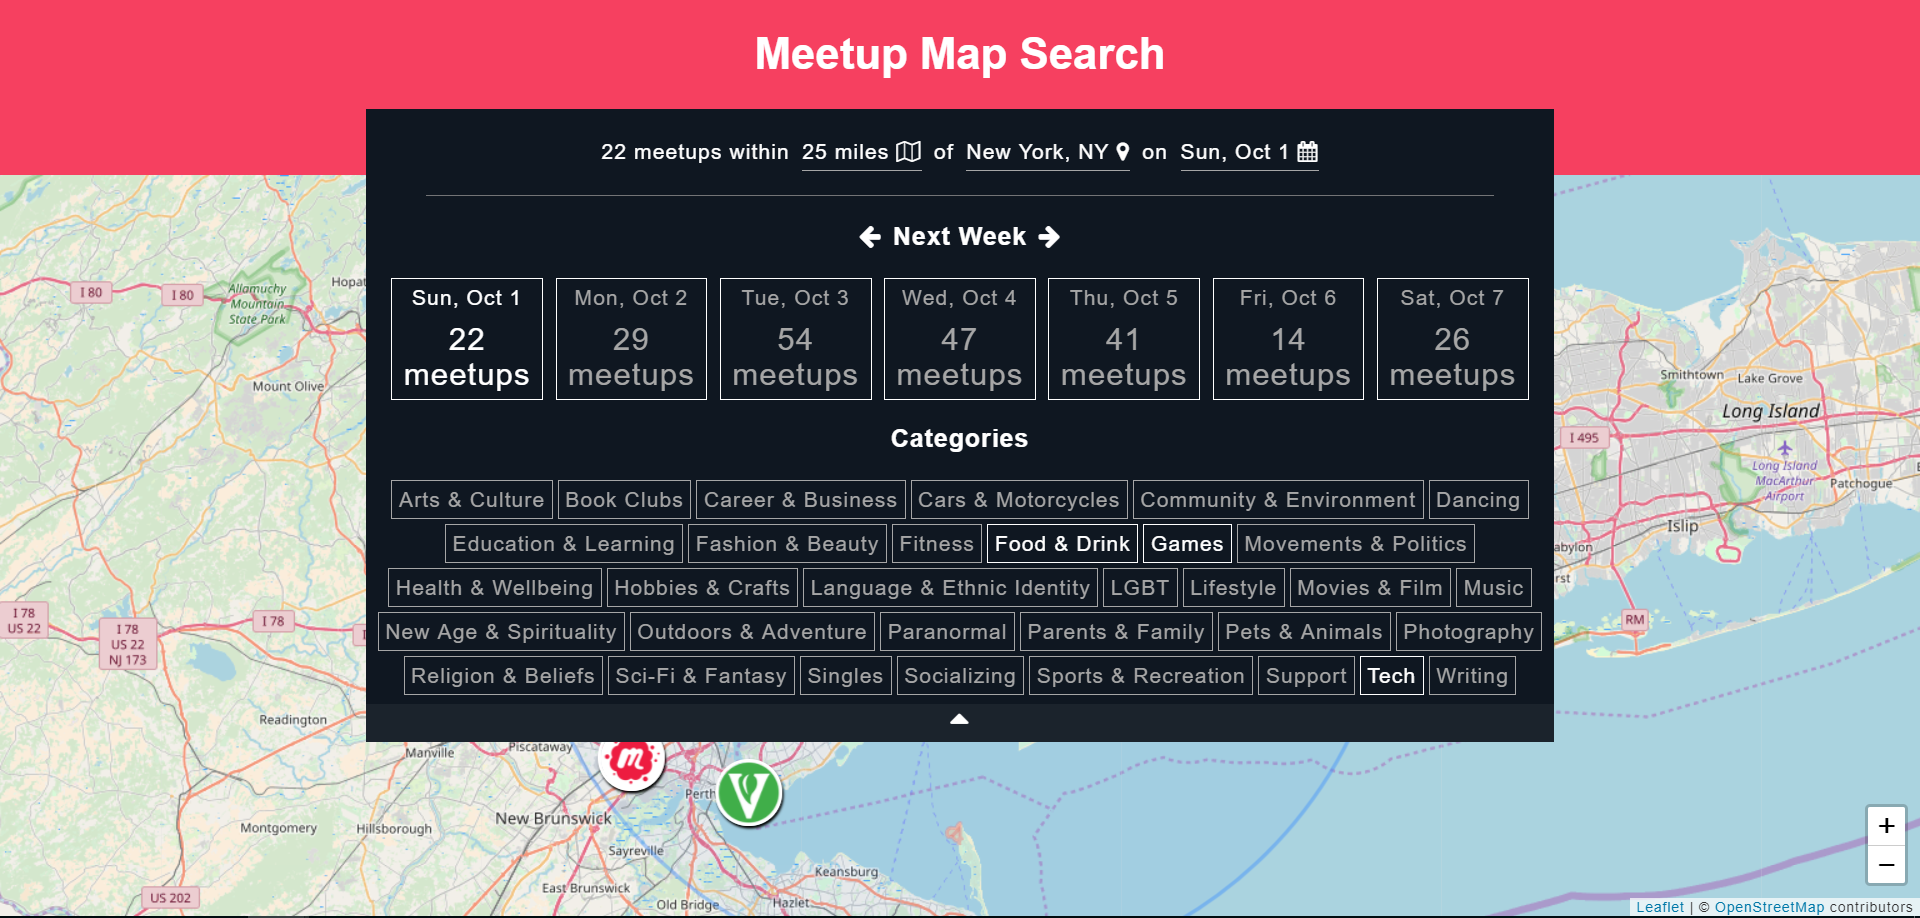Toggle the Career & Business category

tap(800, 500)
